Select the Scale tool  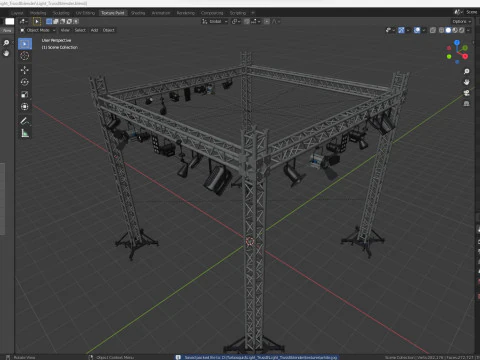click(x=25, y=95)
